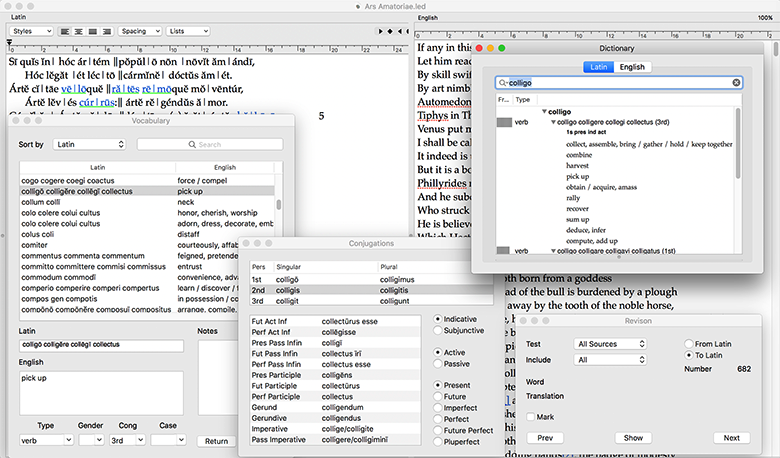Click diamond tab stop marker in Latin toolbar
The height and width of the screenshot is (458, 780).
click(390, 31)
